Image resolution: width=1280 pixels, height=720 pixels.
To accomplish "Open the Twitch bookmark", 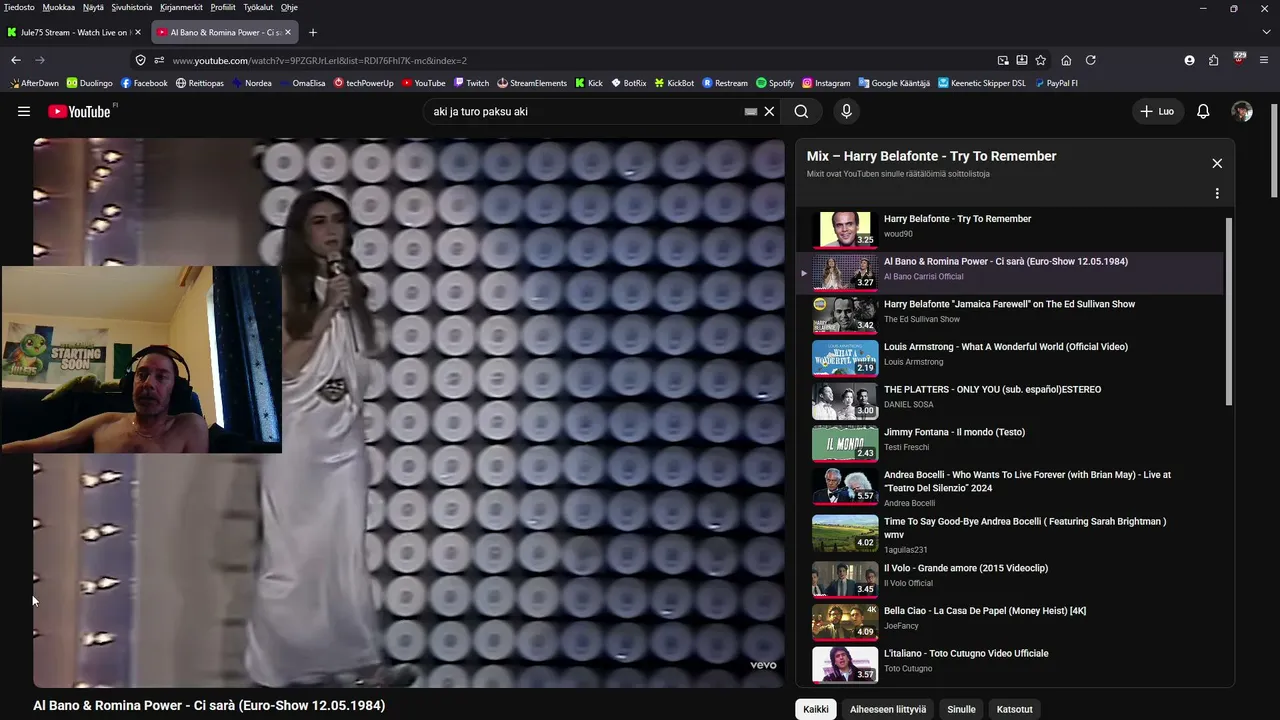I will (471, 83).
